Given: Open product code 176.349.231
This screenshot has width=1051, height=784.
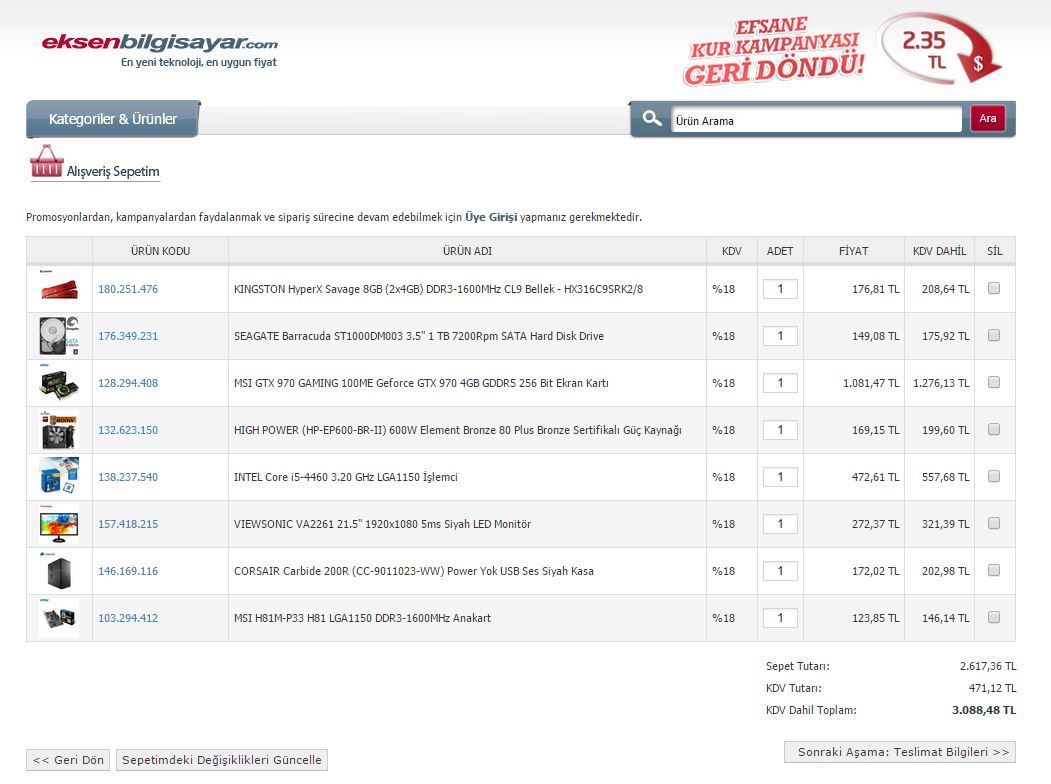Looking at the screenshot, I should tap(128, 336).
